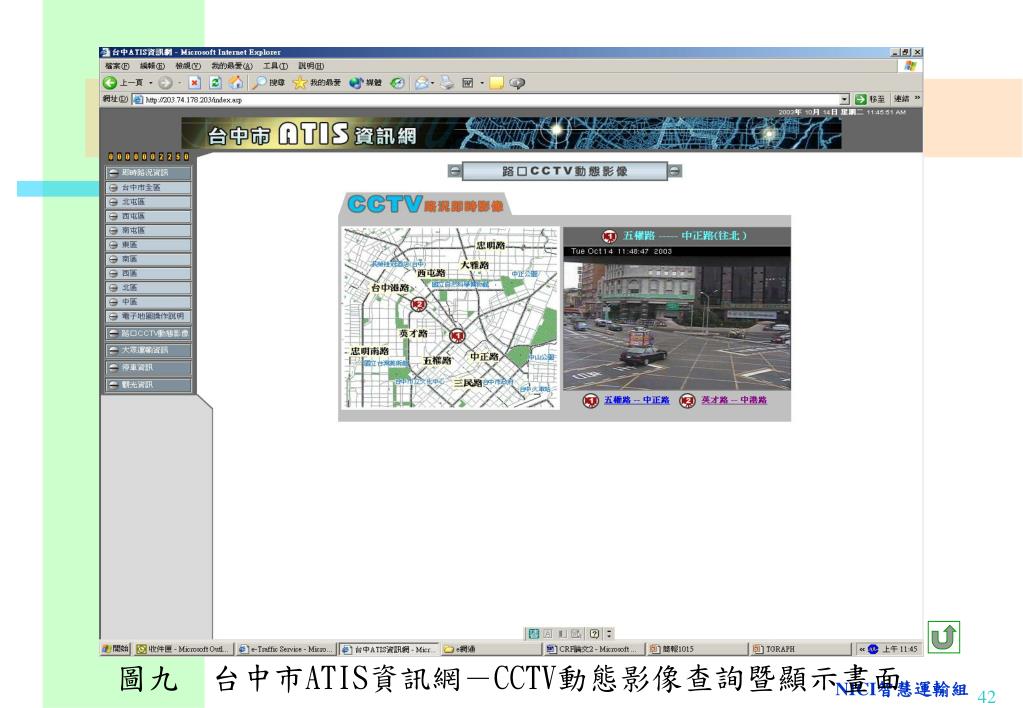Expand the 大眾運輸資訊 sidebar section

(x=146, y=350)
